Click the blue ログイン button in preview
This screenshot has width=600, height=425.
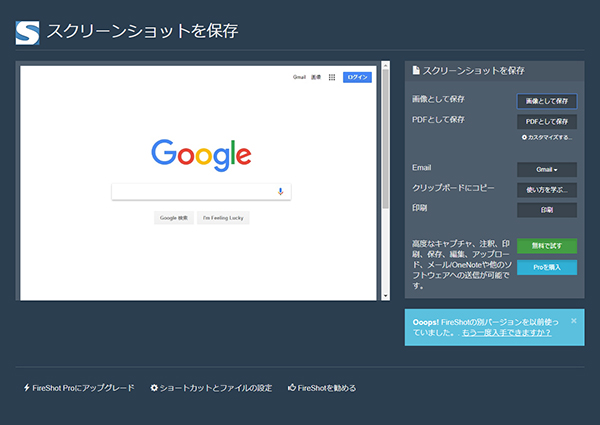click(x=357, y=77)
